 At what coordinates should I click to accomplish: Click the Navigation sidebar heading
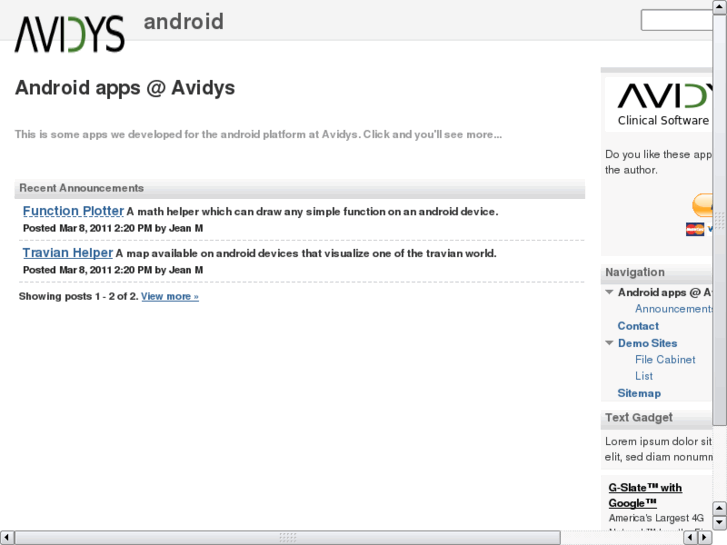(635, 272)
